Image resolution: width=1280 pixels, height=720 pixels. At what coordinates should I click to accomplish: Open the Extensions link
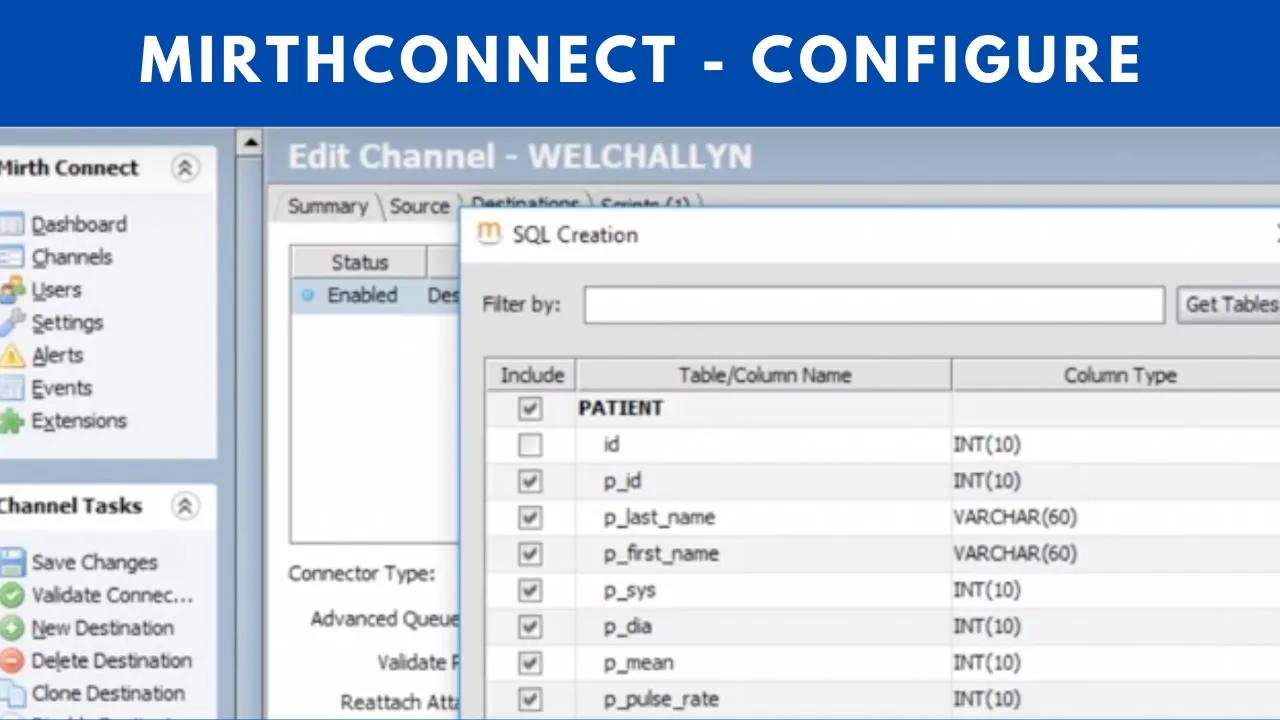79,421
